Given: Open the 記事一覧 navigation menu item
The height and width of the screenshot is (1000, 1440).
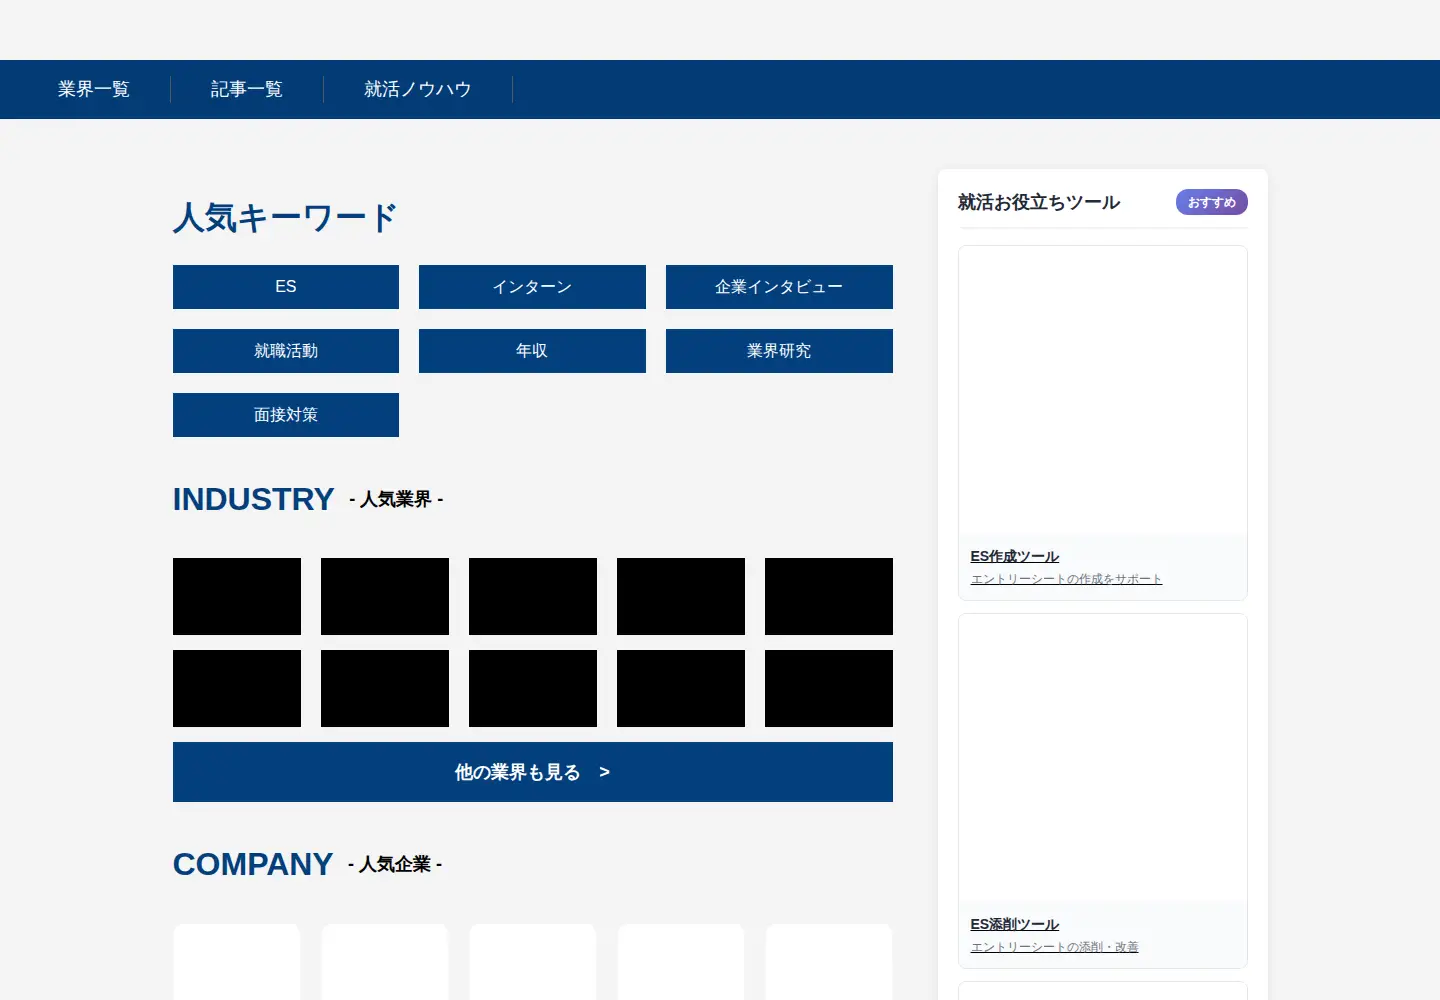Looking at the screenshot, I should click(x=247, y=89).
